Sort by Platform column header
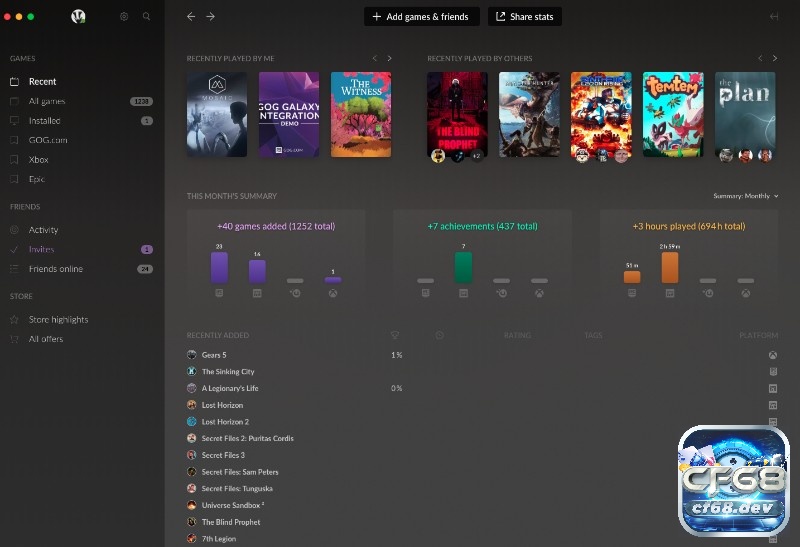 click(x=759, y=335)
